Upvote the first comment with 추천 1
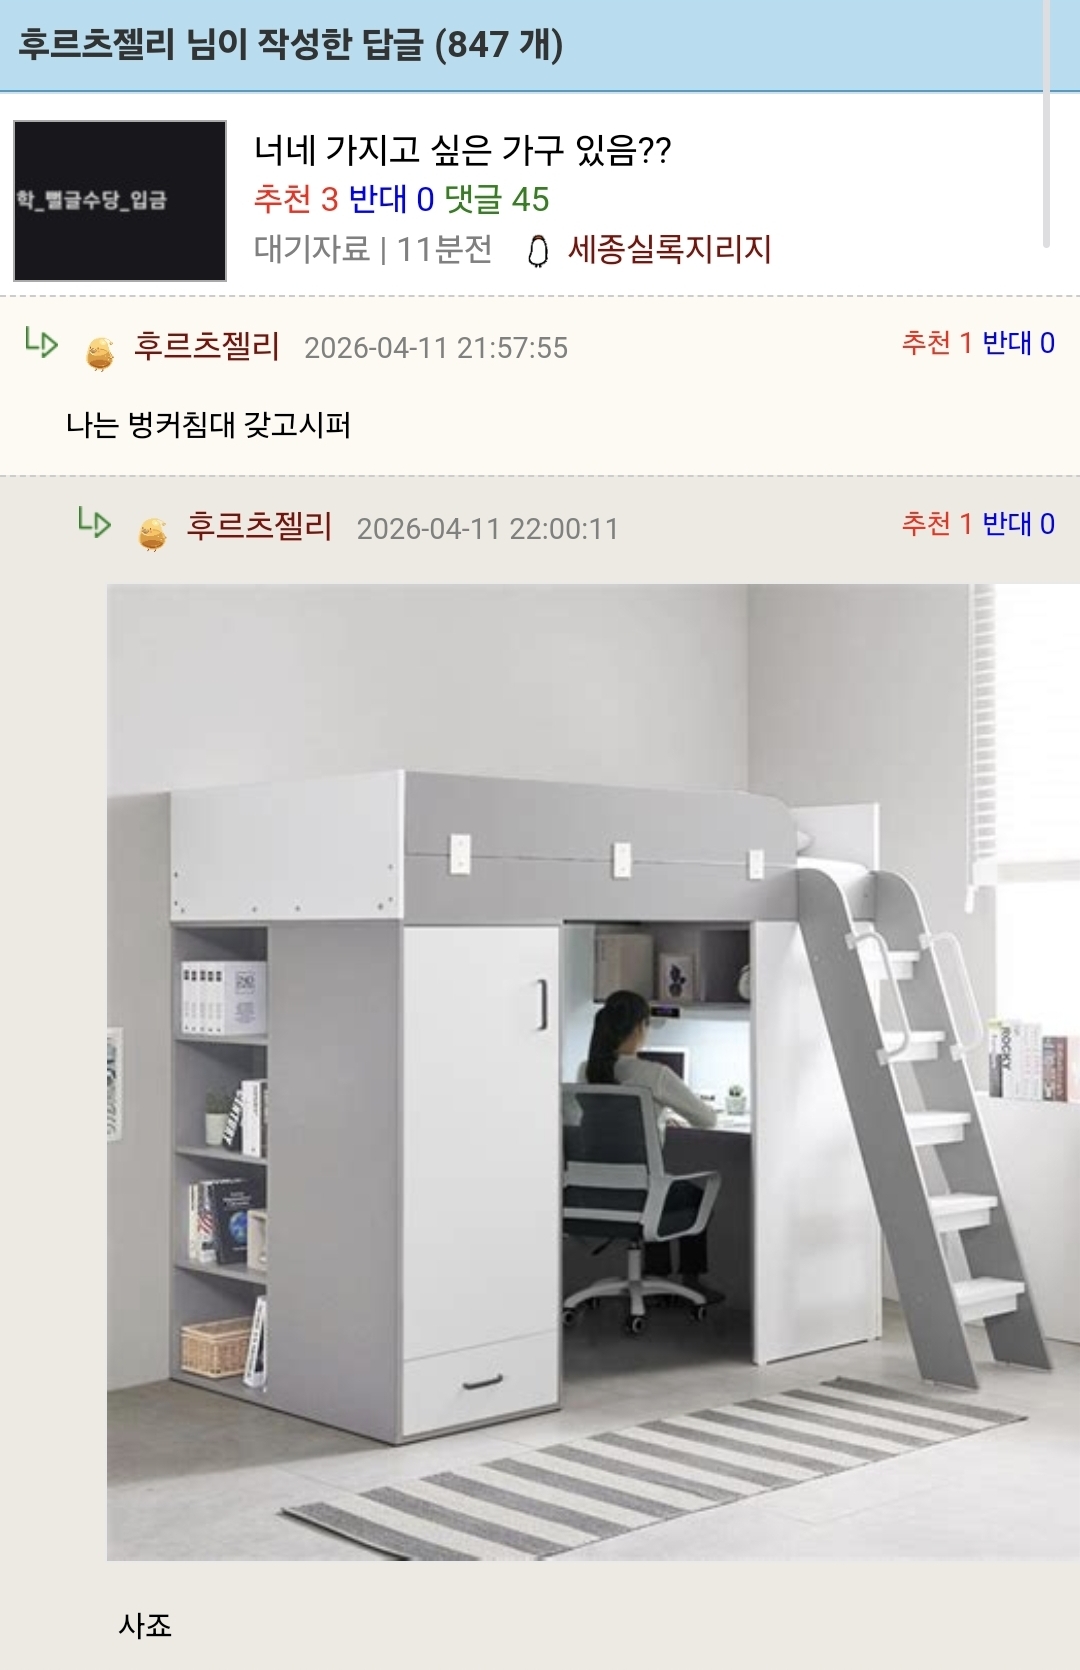Viewport: 1080px width, 1670px height. click(x=937, y=343)
